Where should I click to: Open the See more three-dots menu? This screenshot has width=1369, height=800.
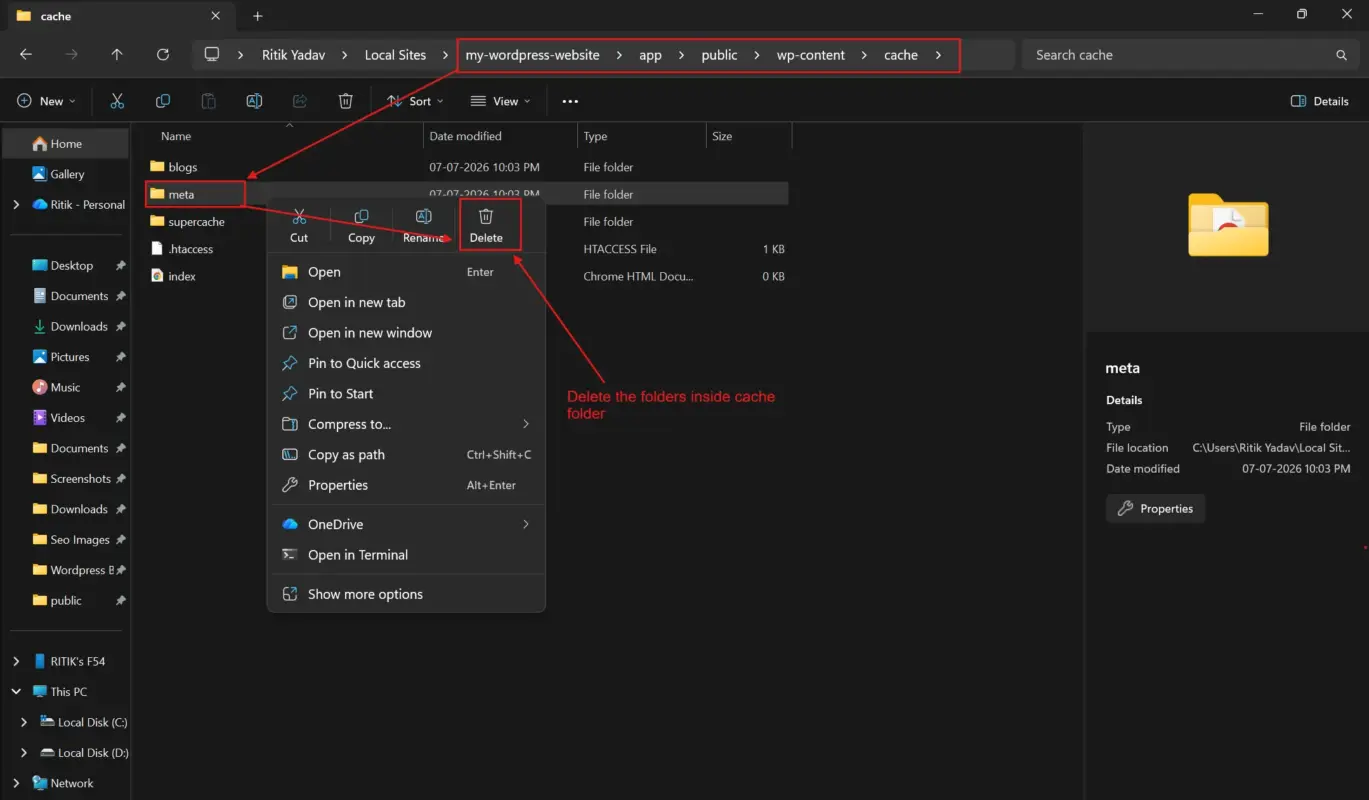(x=570, y=101)
